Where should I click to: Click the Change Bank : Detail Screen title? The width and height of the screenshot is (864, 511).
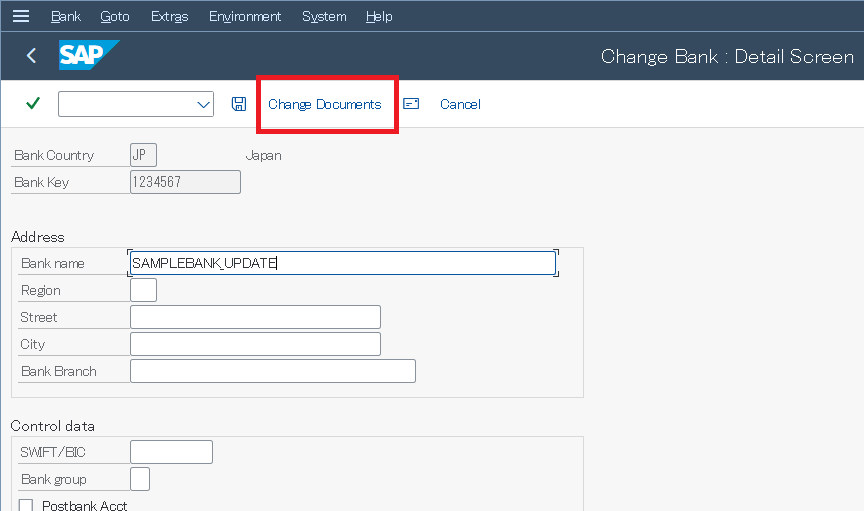pos(727,56)
